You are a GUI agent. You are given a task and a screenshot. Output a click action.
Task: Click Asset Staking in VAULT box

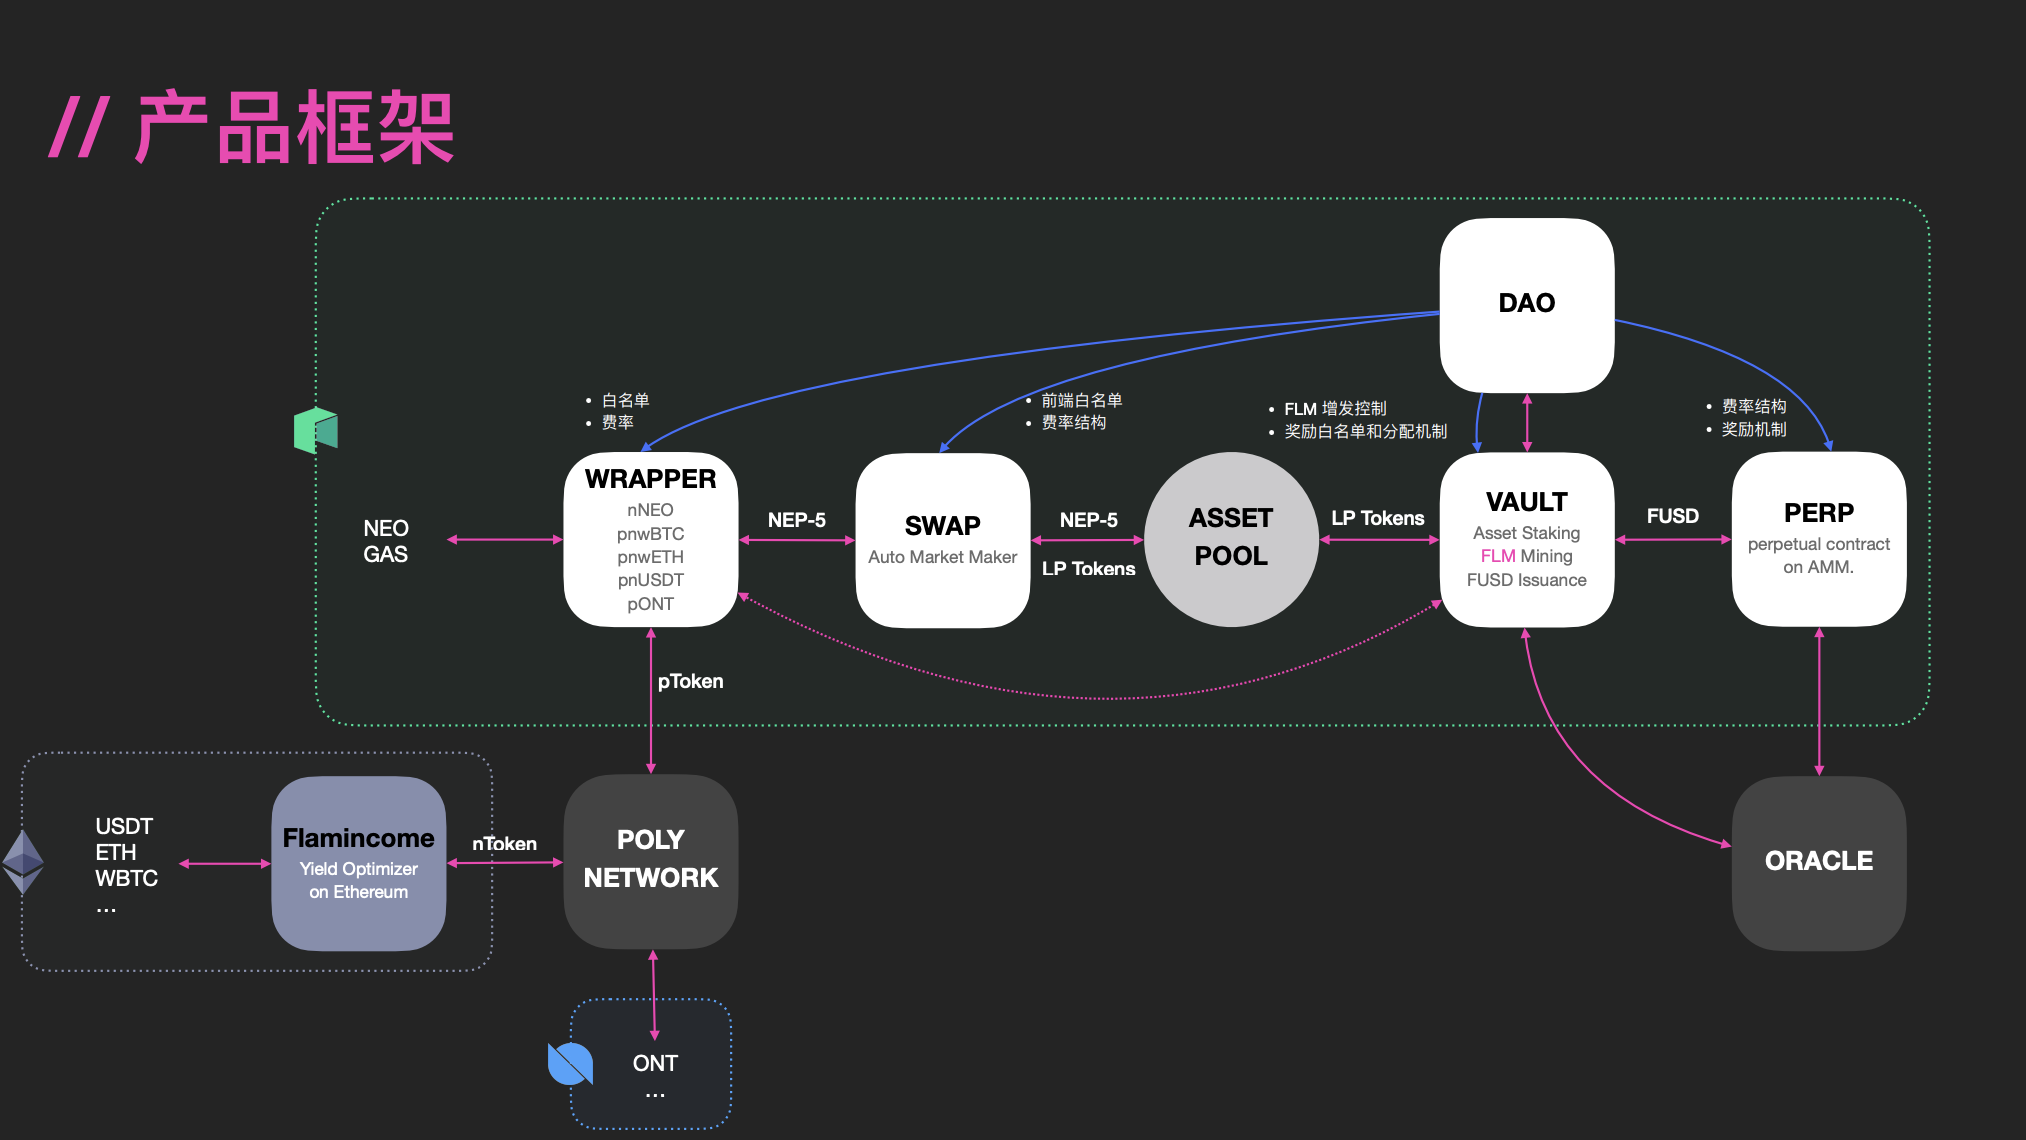pyautogui.click(x=1526, y=533)
